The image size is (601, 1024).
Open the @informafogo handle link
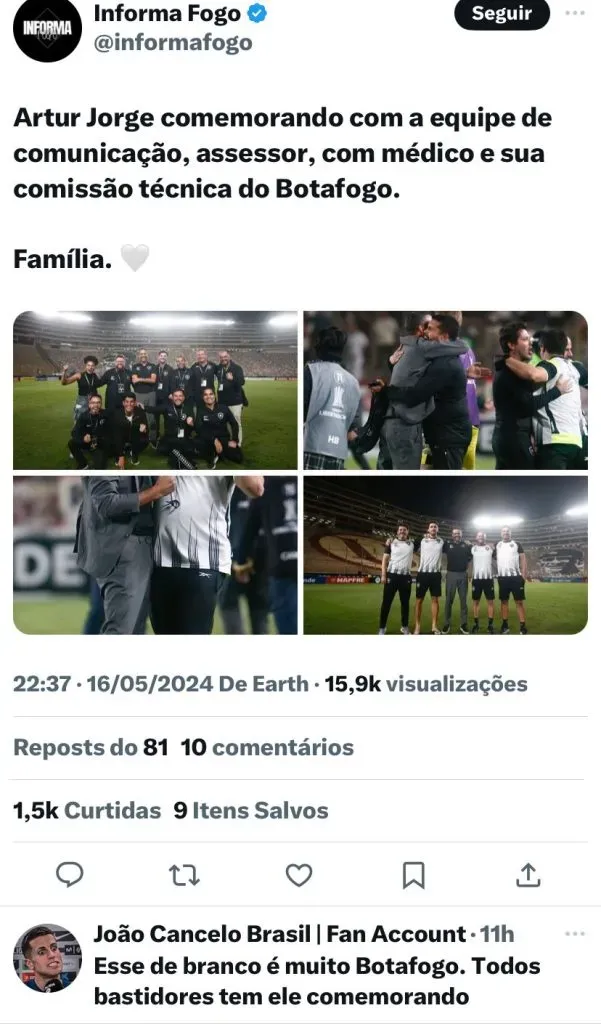[x=173, y=42]
